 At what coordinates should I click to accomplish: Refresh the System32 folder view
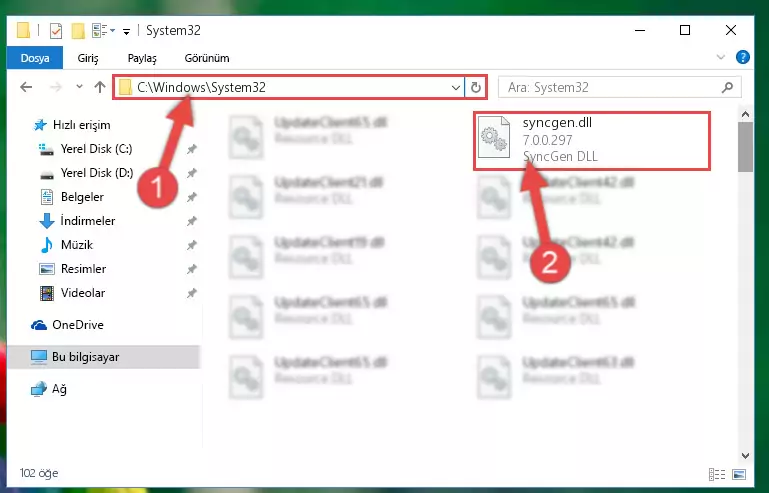click(x=475, y=88)
